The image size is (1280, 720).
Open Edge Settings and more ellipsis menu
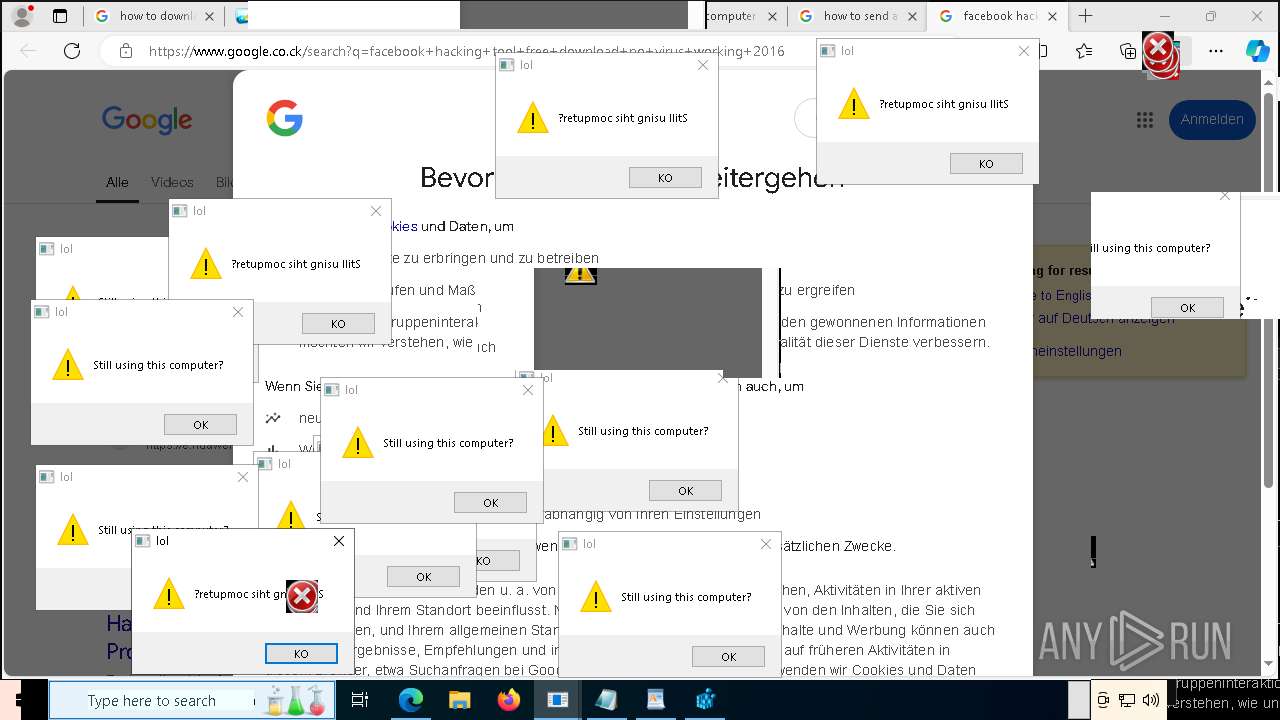tap(1216, 51)
